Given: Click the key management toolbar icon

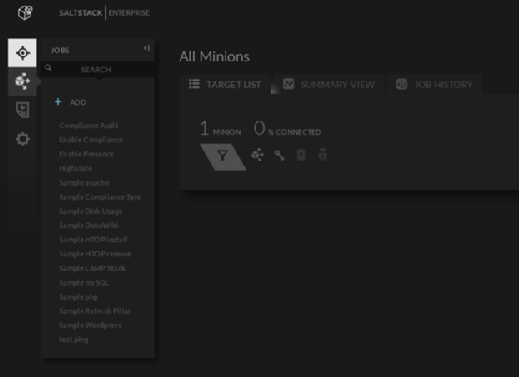Looking at the screenshot, I should coord(279,155).
